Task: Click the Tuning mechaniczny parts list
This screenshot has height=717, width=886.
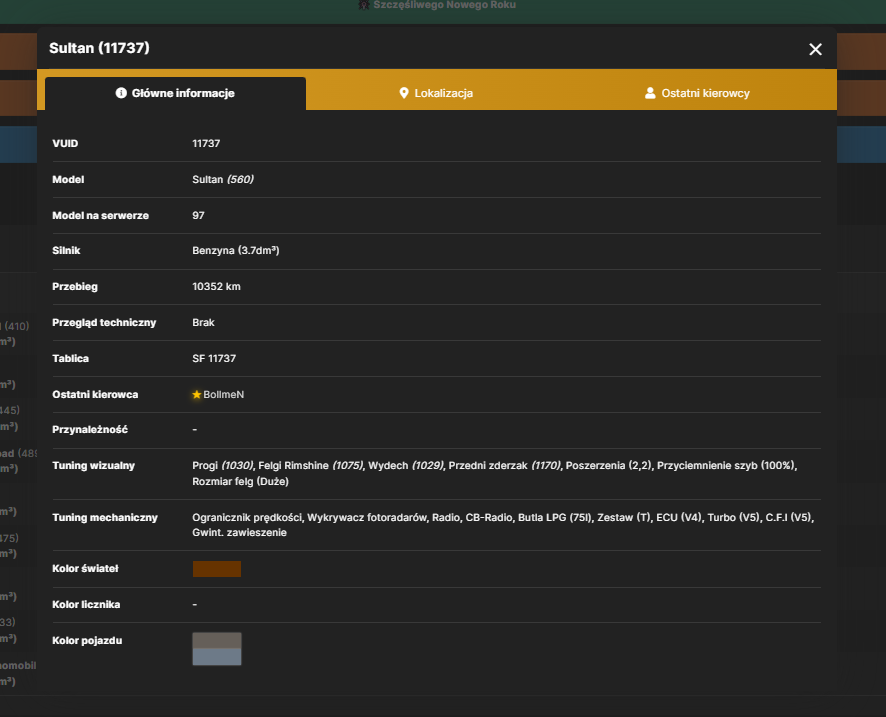Action: pos(503,525)
